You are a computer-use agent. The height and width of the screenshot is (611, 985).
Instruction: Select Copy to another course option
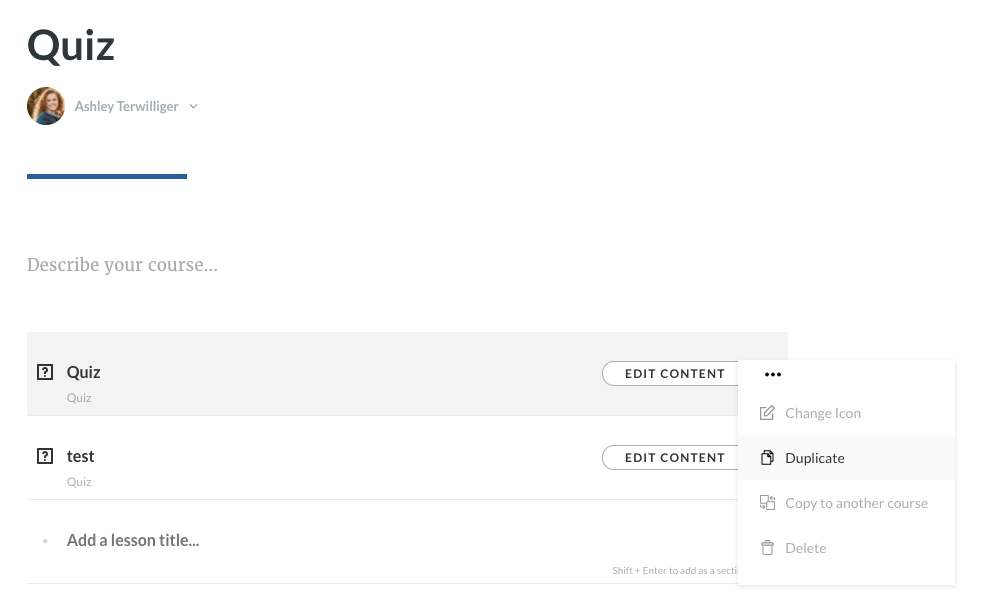click(x=856, y=503)
